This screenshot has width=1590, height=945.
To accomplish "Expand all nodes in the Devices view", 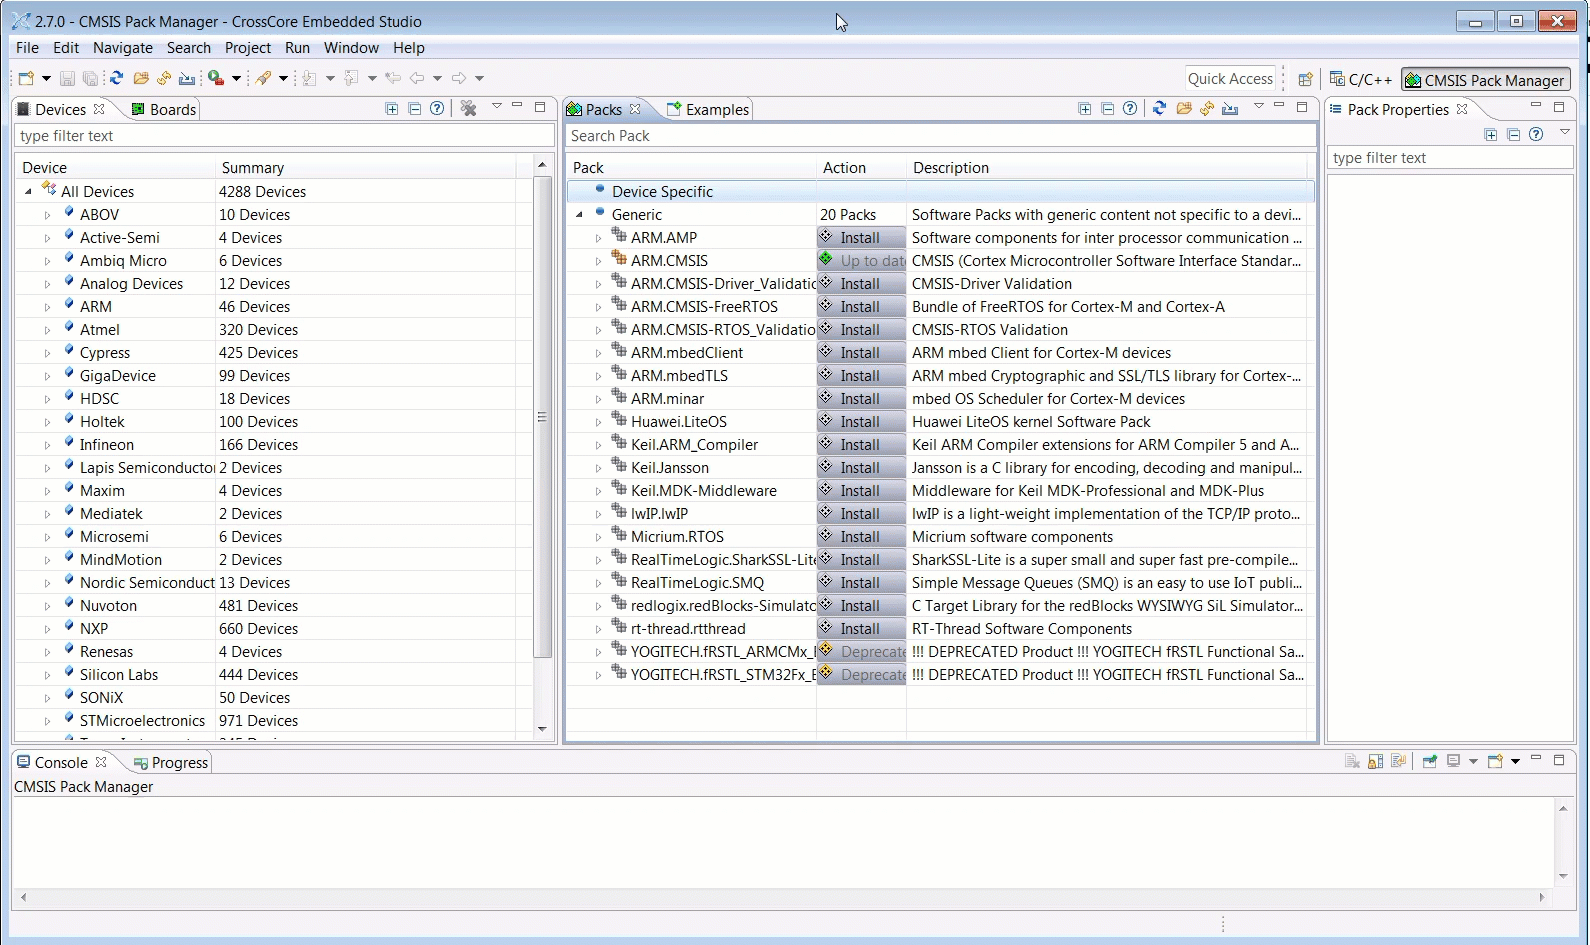I will (391, 109).
